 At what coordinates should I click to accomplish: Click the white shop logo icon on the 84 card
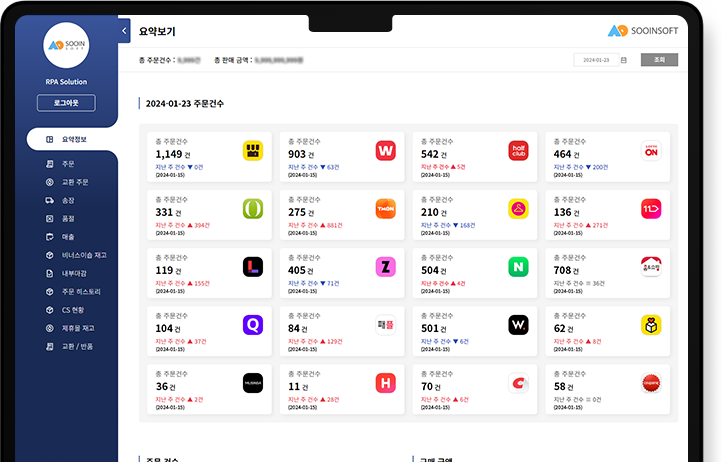pos(385,325)
